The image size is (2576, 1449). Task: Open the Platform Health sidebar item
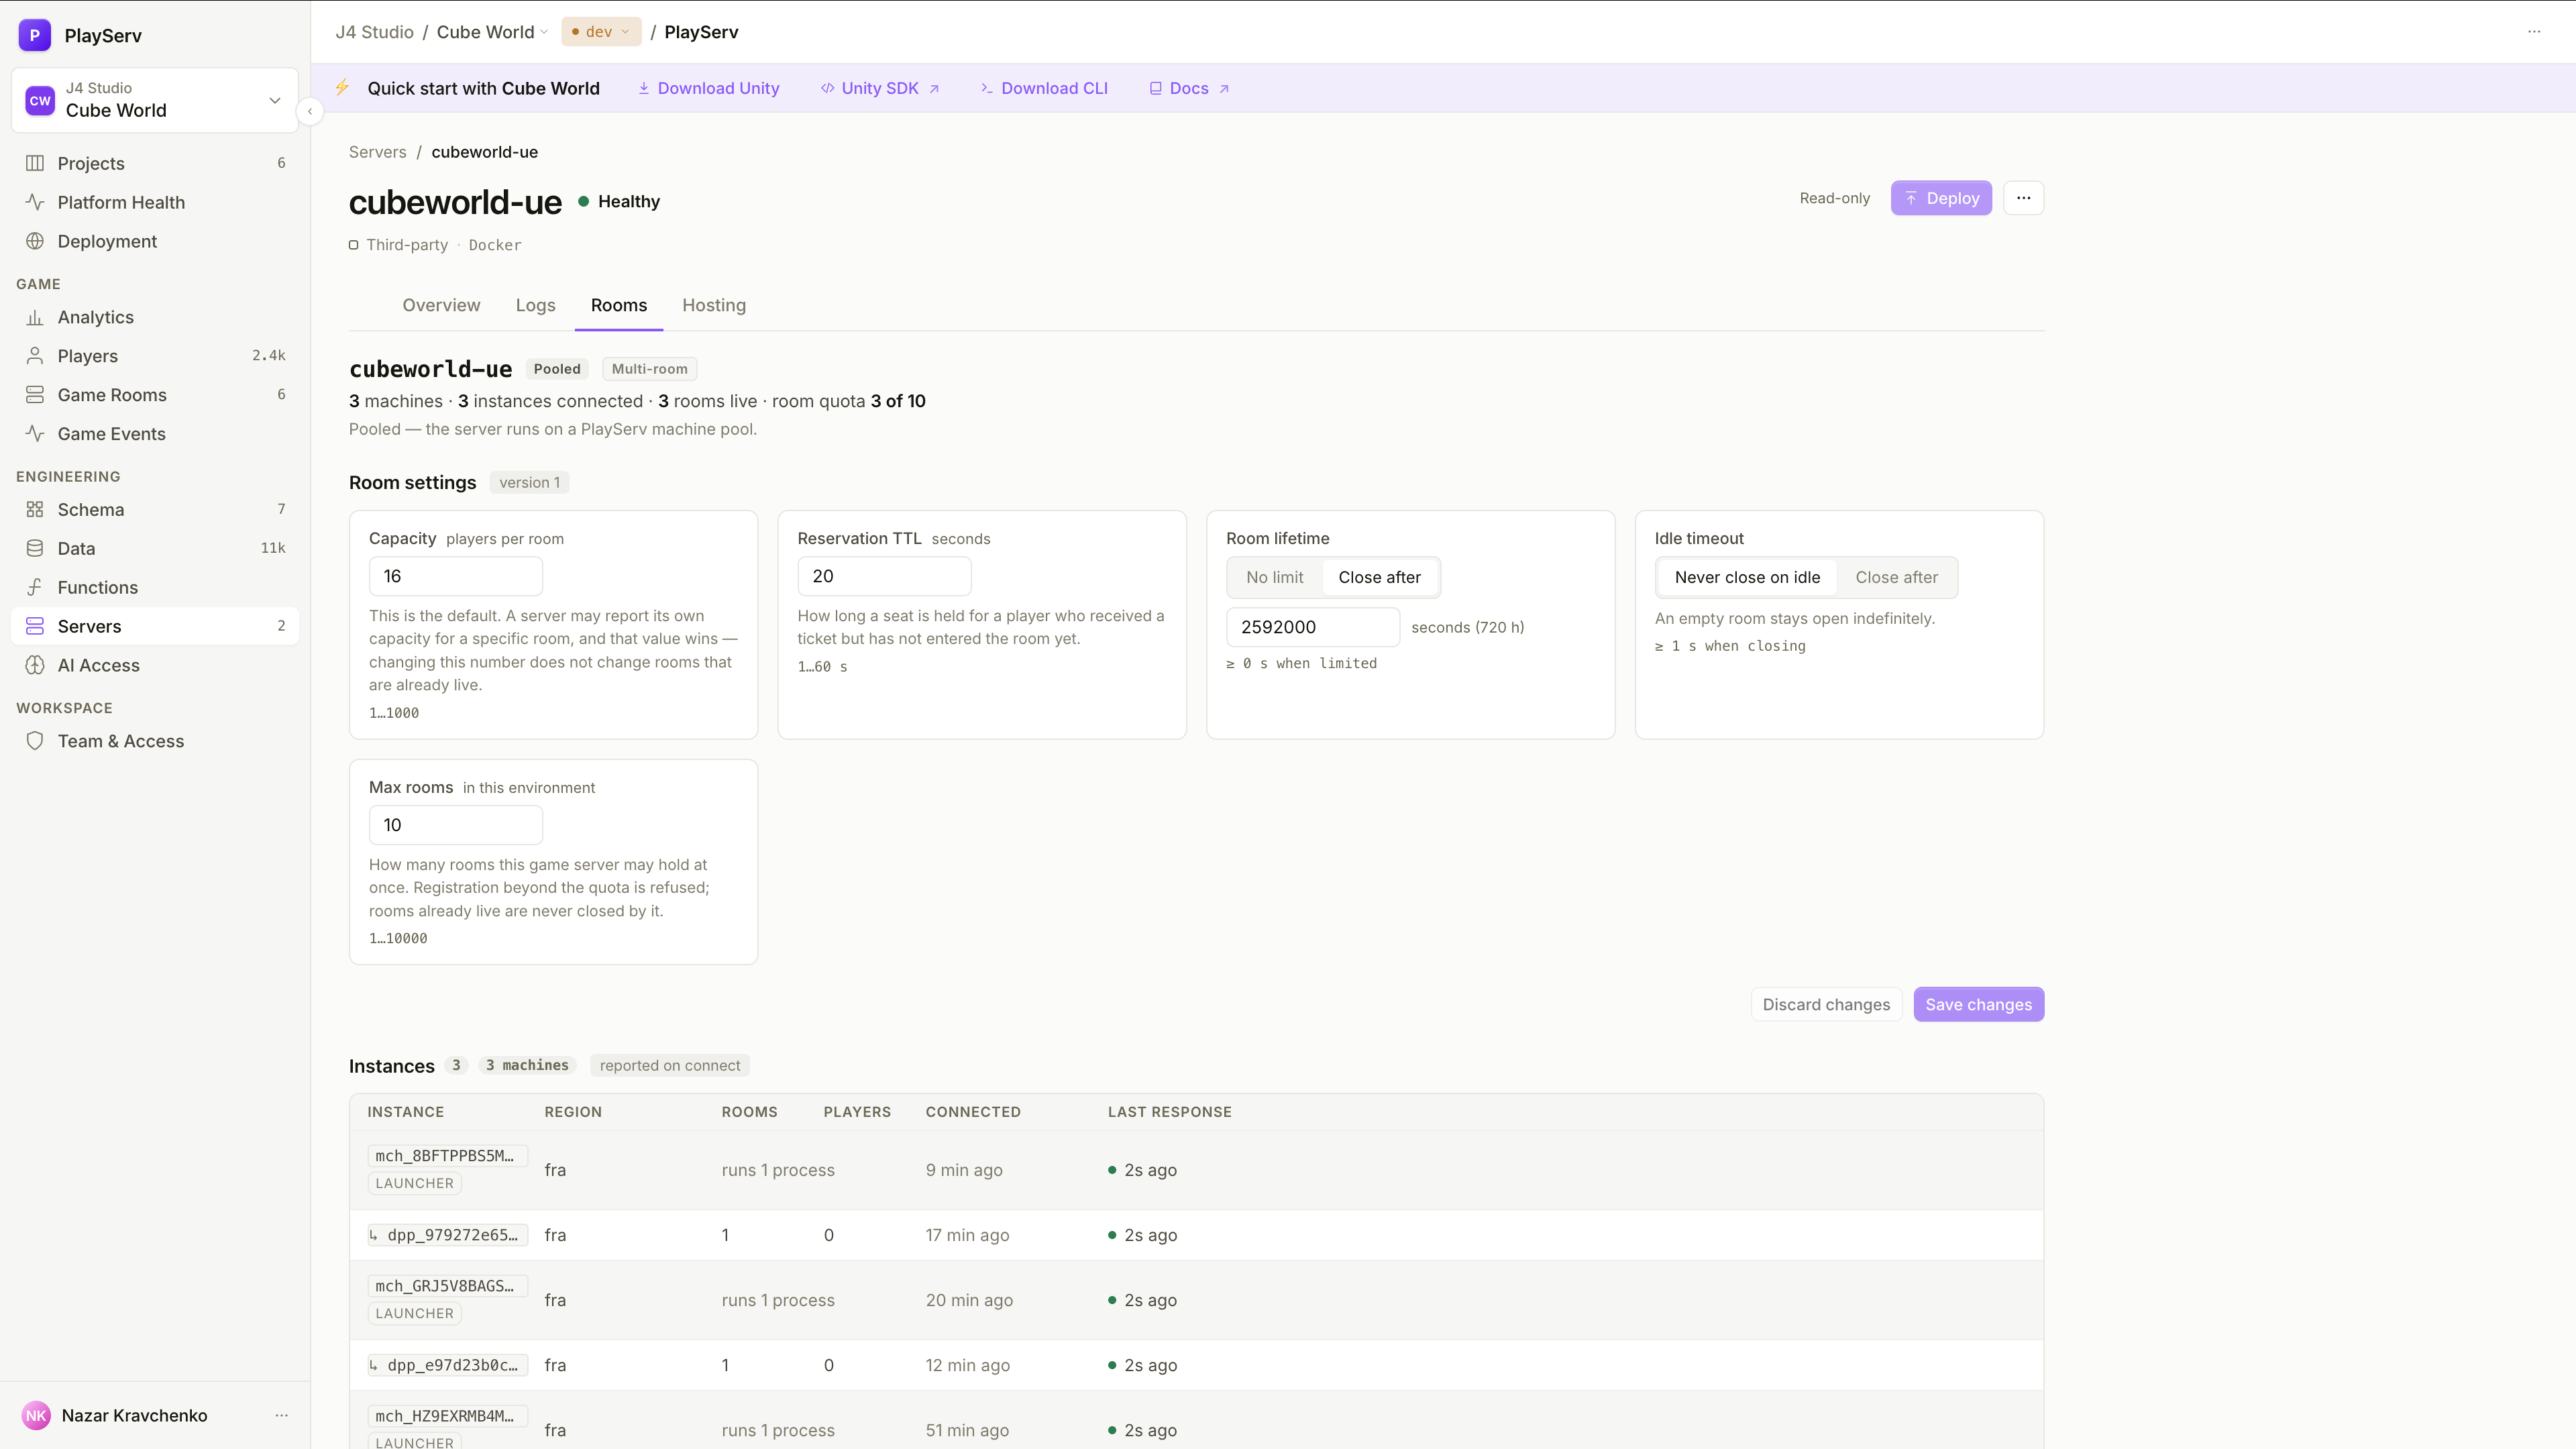click(x=155, y=202)
